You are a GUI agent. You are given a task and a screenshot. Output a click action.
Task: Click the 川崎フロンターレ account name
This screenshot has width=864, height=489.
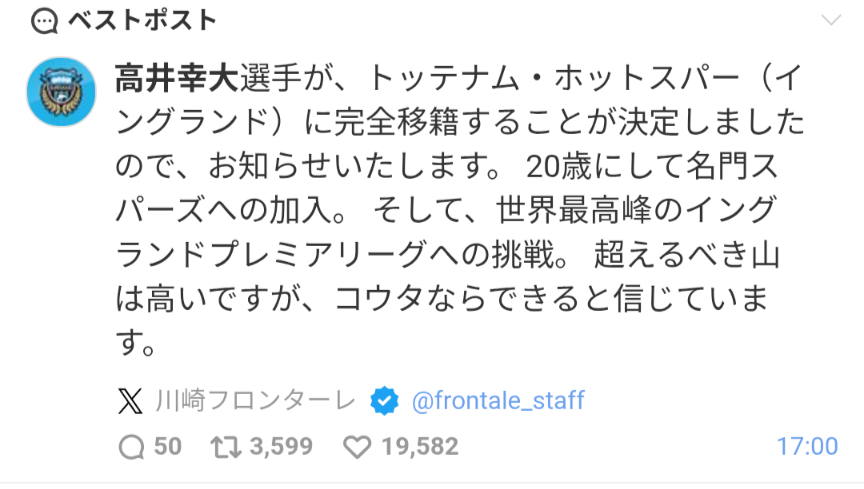[x=256, y=401]
